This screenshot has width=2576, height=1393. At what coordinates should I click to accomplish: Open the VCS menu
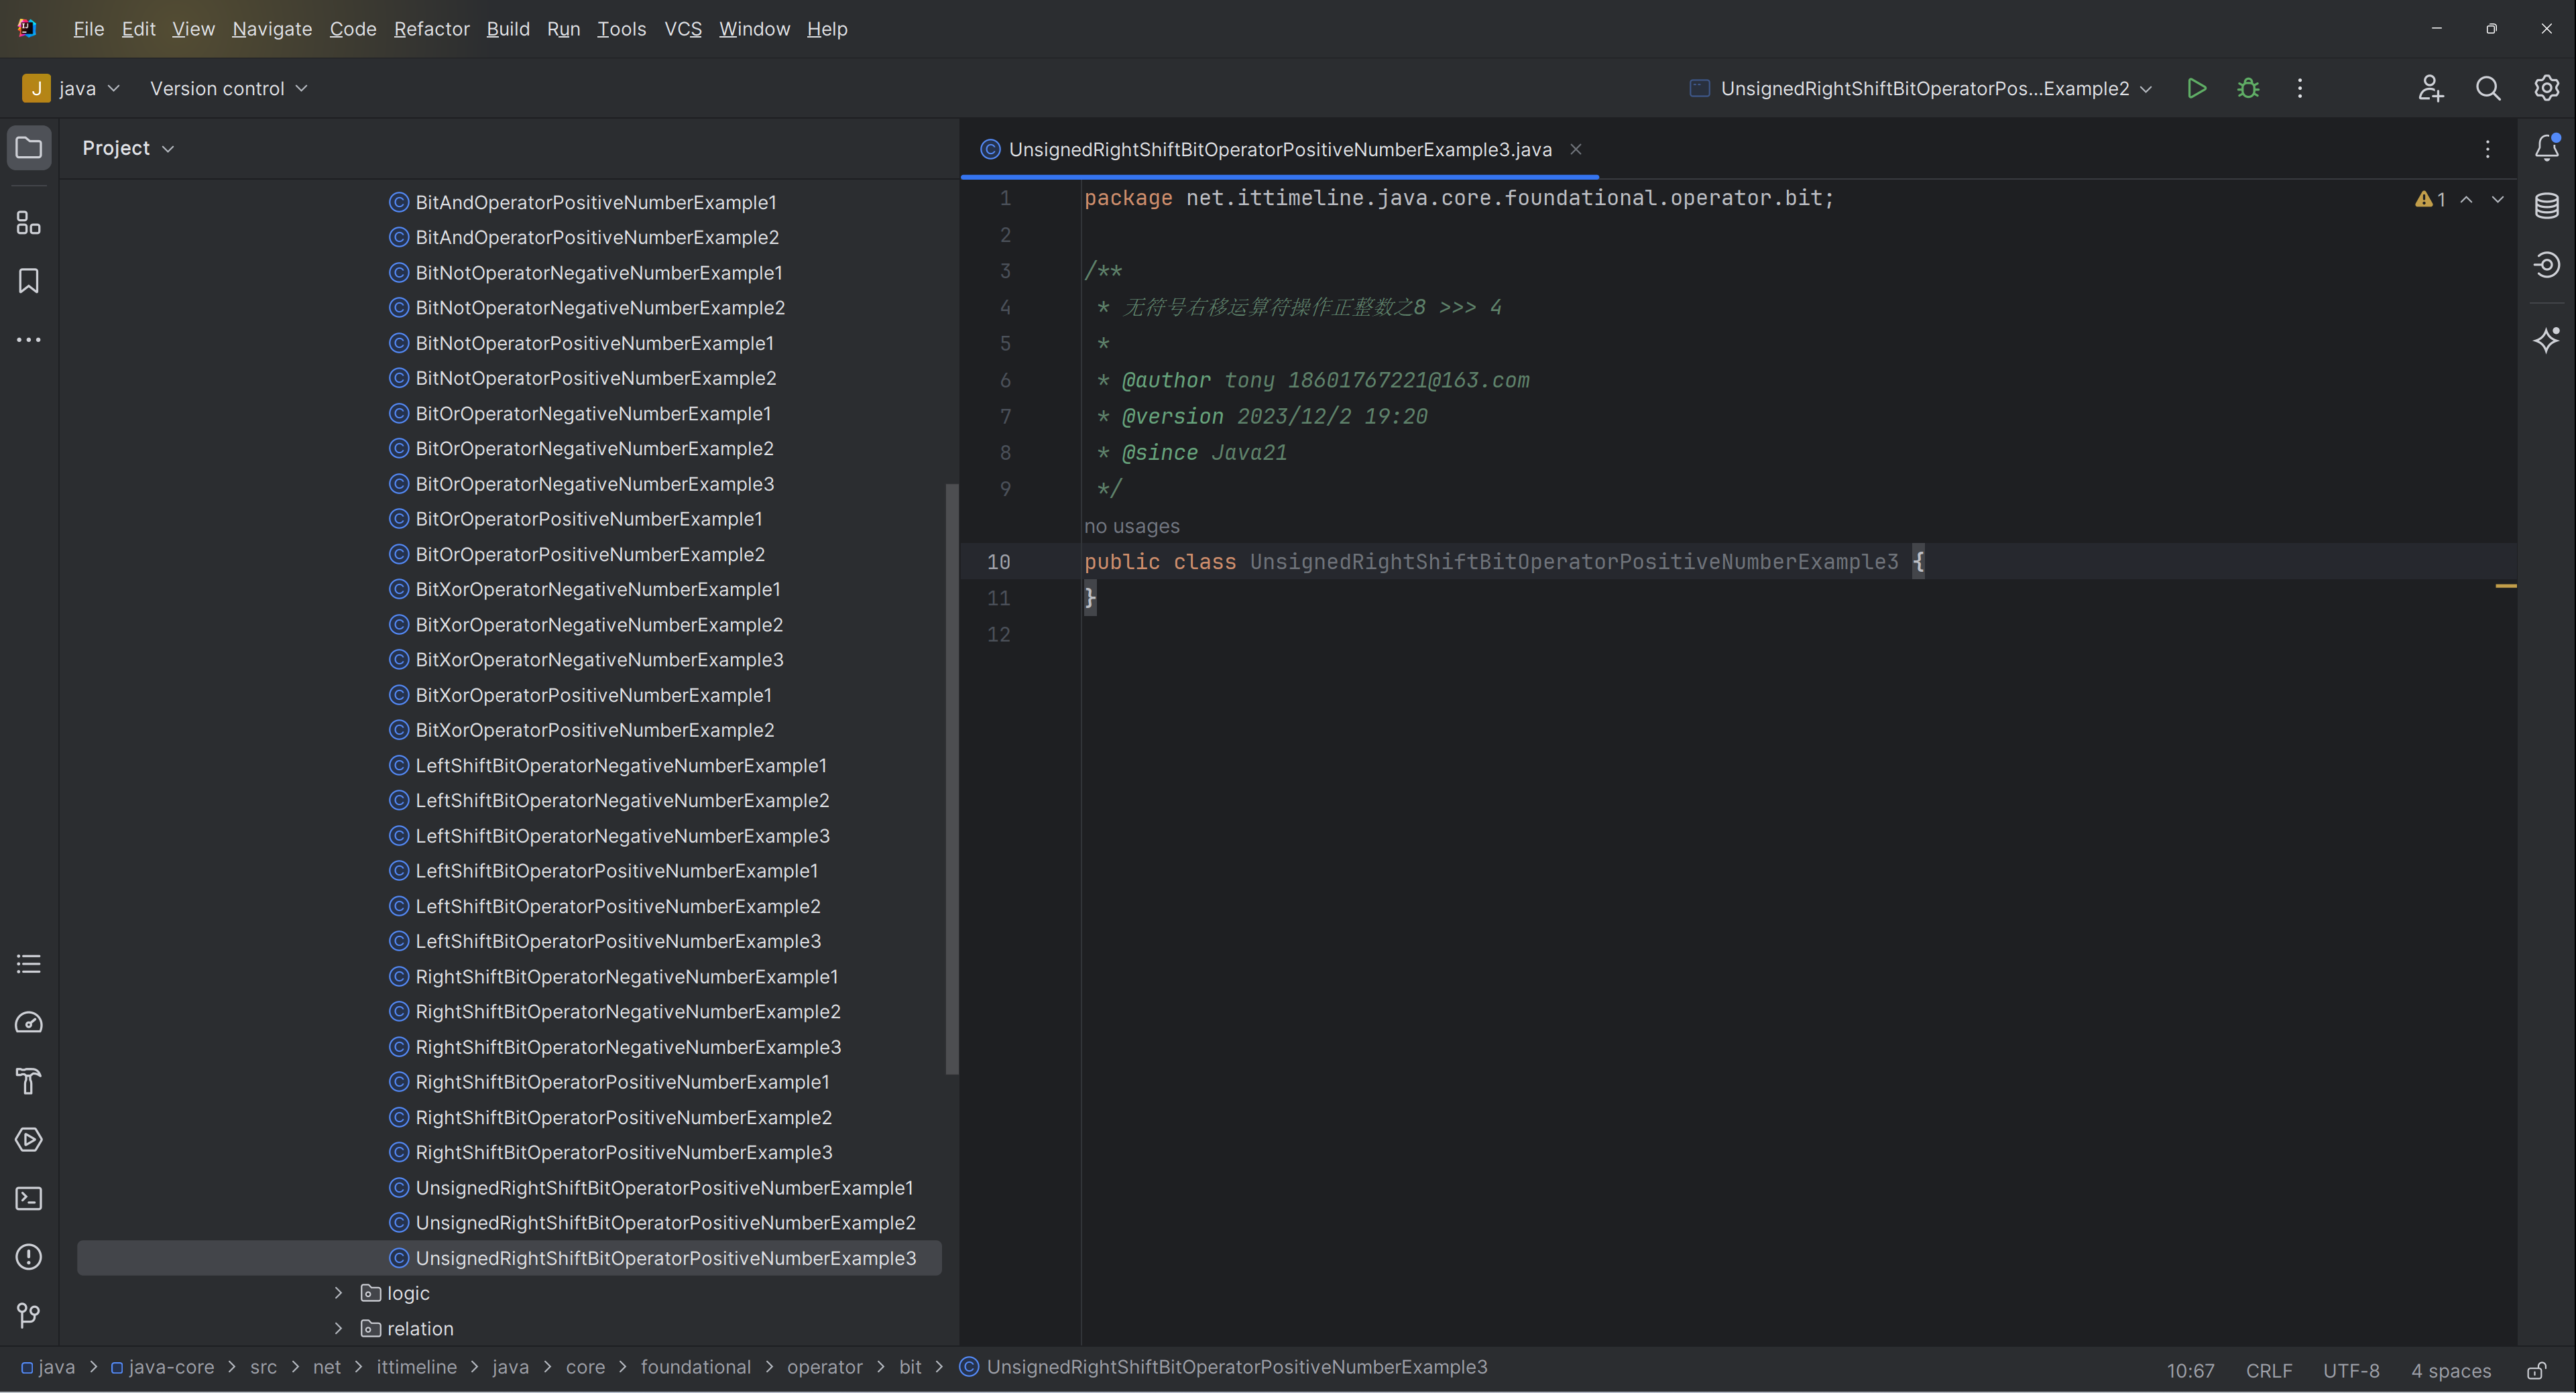683,29
